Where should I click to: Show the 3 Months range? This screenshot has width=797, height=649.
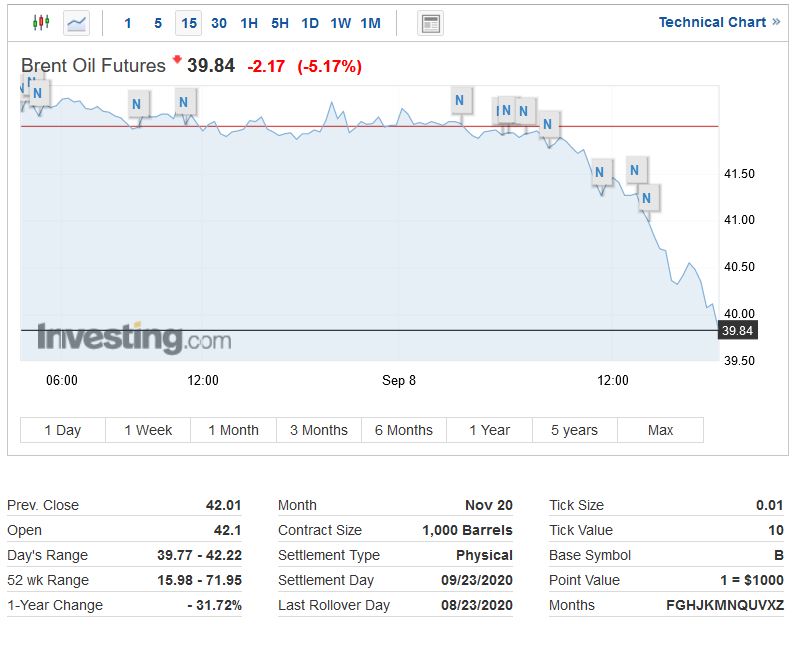tap(319, 430)
